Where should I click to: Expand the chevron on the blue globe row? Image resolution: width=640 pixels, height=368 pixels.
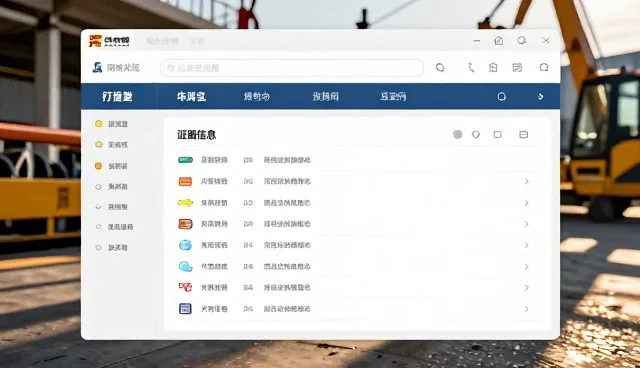pyautogui.click(x=527, y=245)
